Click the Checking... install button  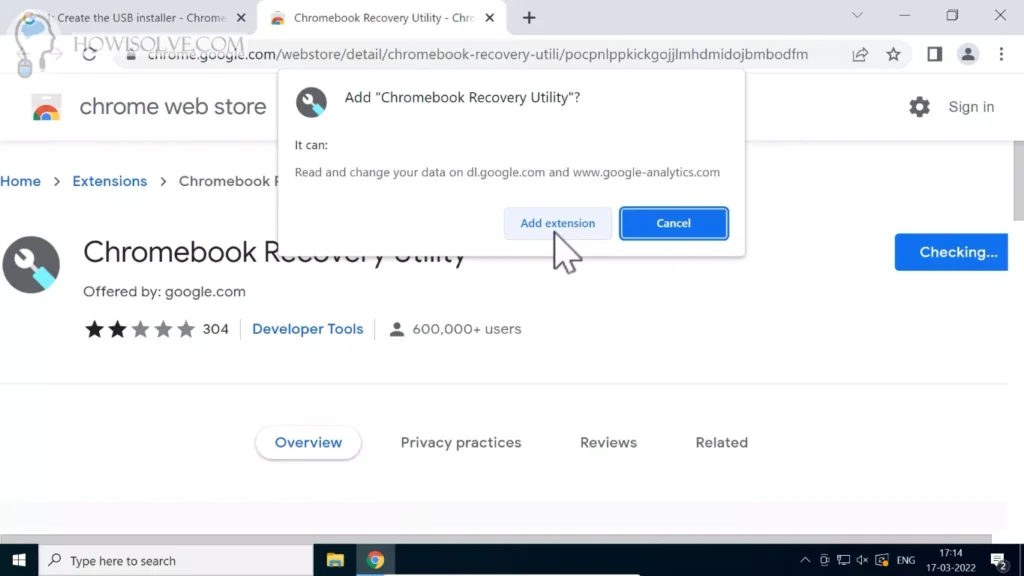click(951, 252)
